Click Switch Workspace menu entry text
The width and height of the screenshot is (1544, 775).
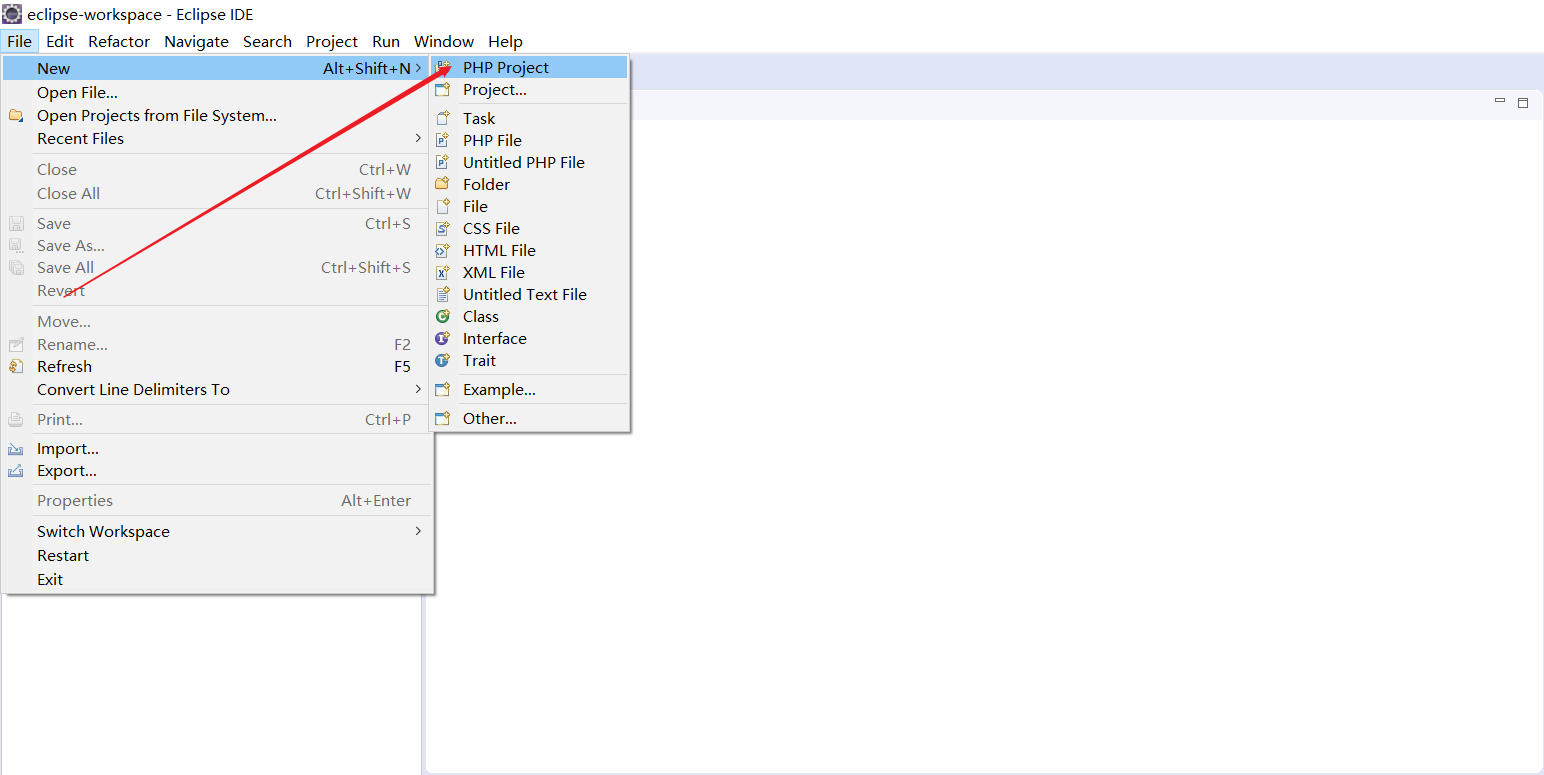103,531
